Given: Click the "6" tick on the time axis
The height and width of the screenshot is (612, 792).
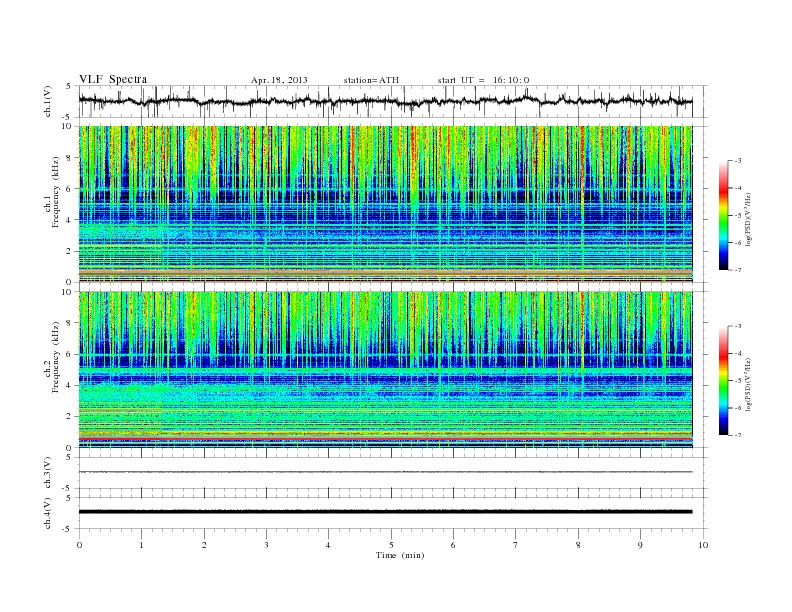Looking at the screenshot, I should (x=453, y=545).
